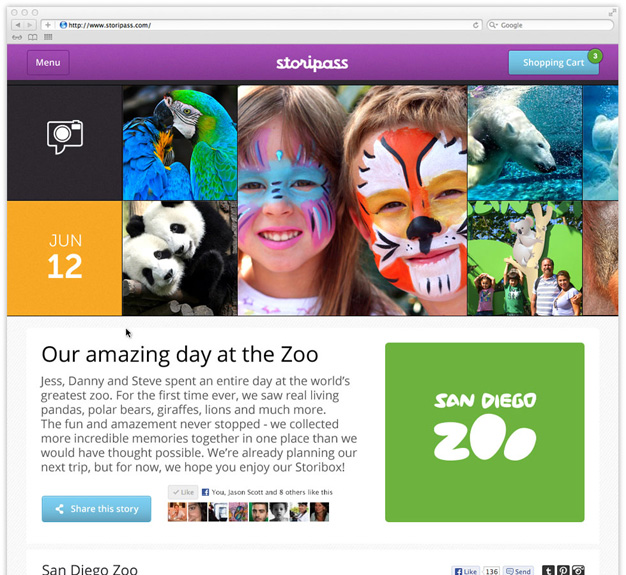Open the Shopping Cart

[553, 62]
